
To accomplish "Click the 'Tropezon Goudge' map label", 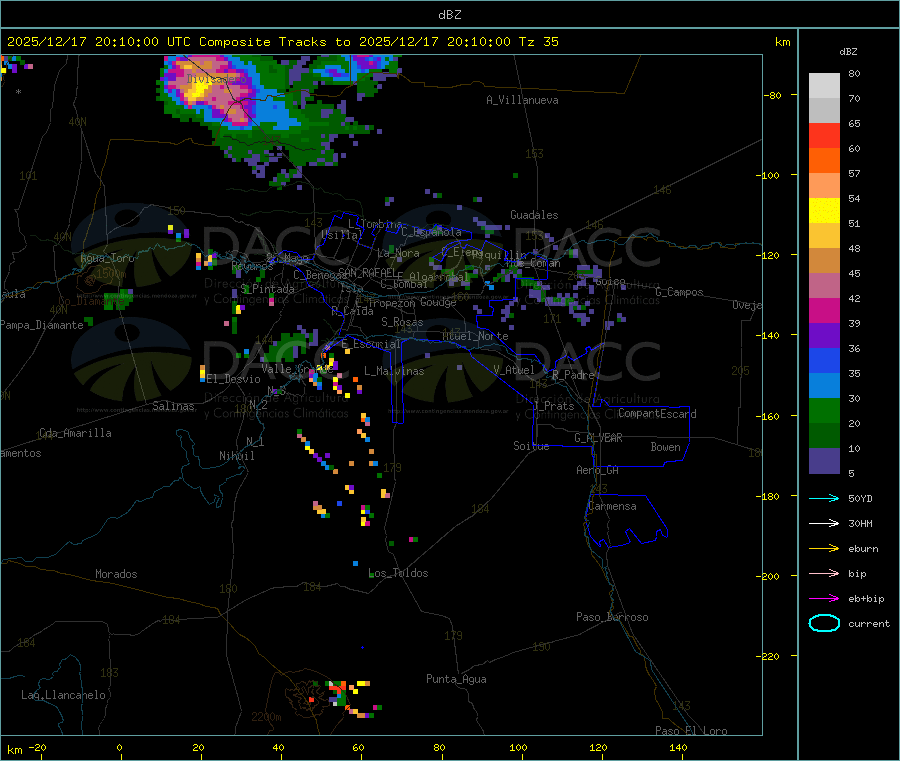I will [412, 302].
